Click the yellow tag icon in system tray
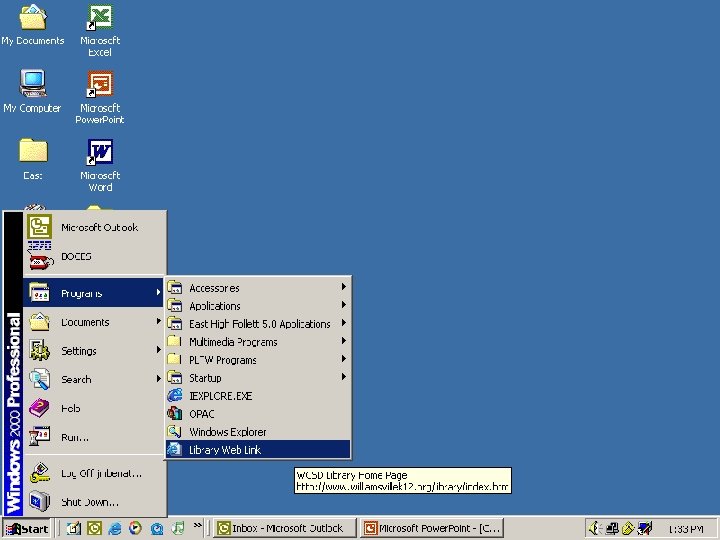720x540 pixels. point(628,529)
